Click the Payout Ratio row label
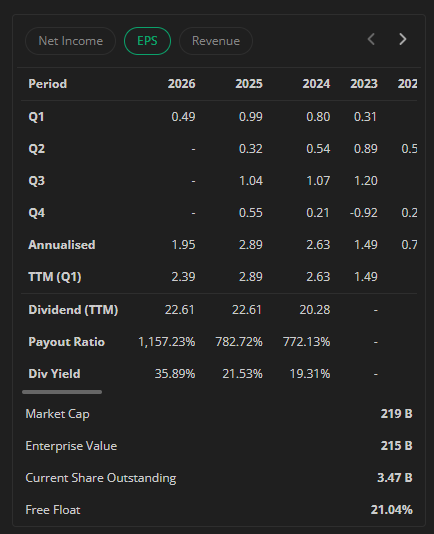Screen dimensions: 434x534 coord(66,342)
